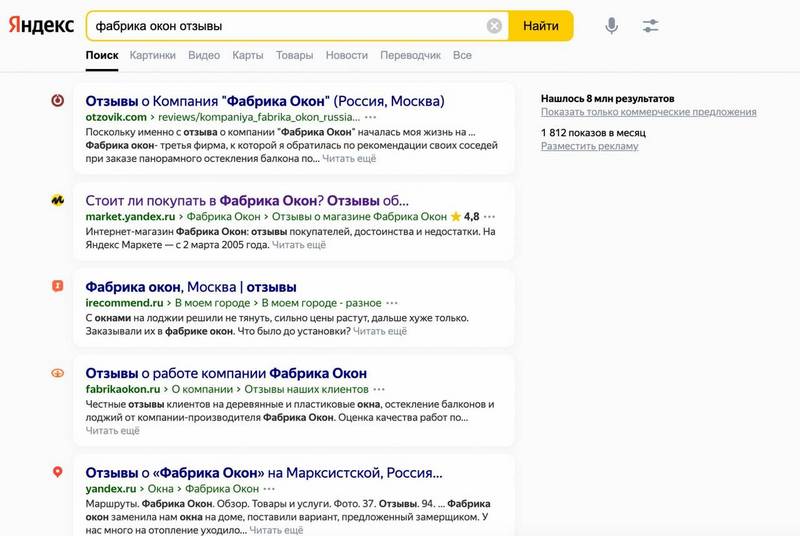Screen dimensions: 800x536
Task: Click the otzovik.com favicon
Action: 58,100
